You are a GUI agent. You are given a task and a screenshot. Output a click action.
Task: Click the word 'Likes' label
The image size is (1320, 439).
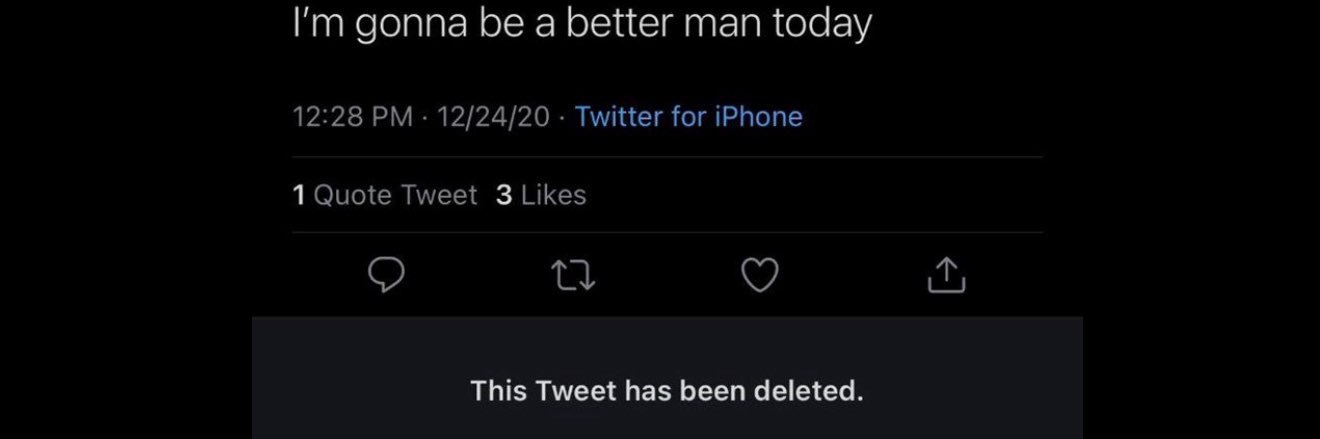pos(554,195)
